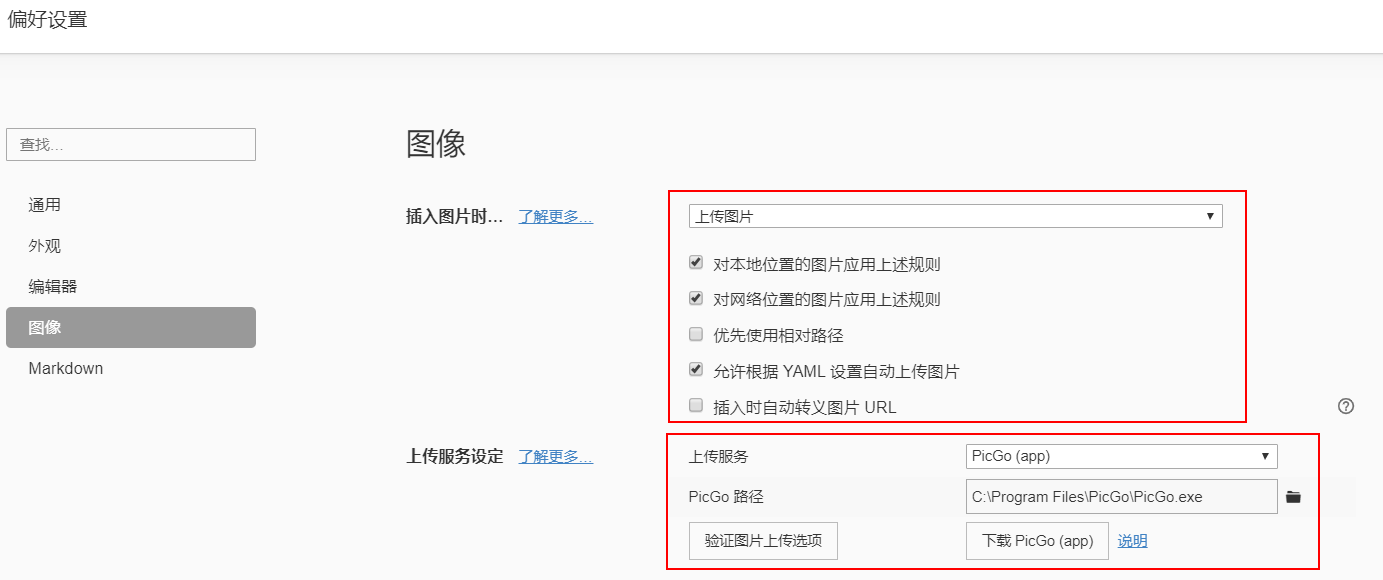This screenshot has width=1383, height=580.
Task: Open 了解更多 link beside 上传服务设定
Action: click(x=555, y=457)
